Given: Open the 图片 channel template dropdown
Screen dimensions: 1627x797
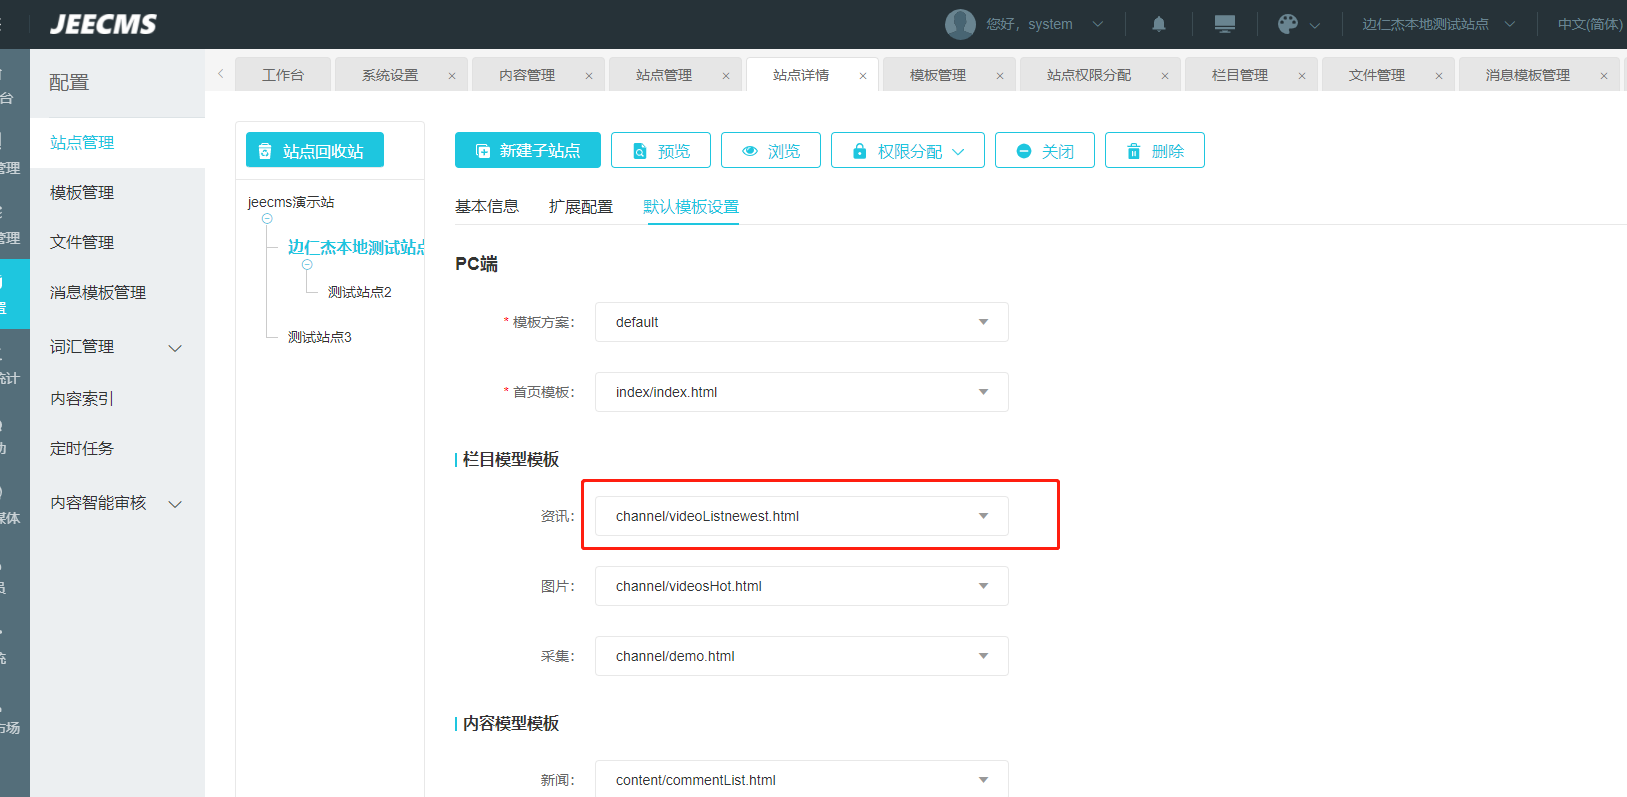Looking at the screenshot, I should [801, 586].
